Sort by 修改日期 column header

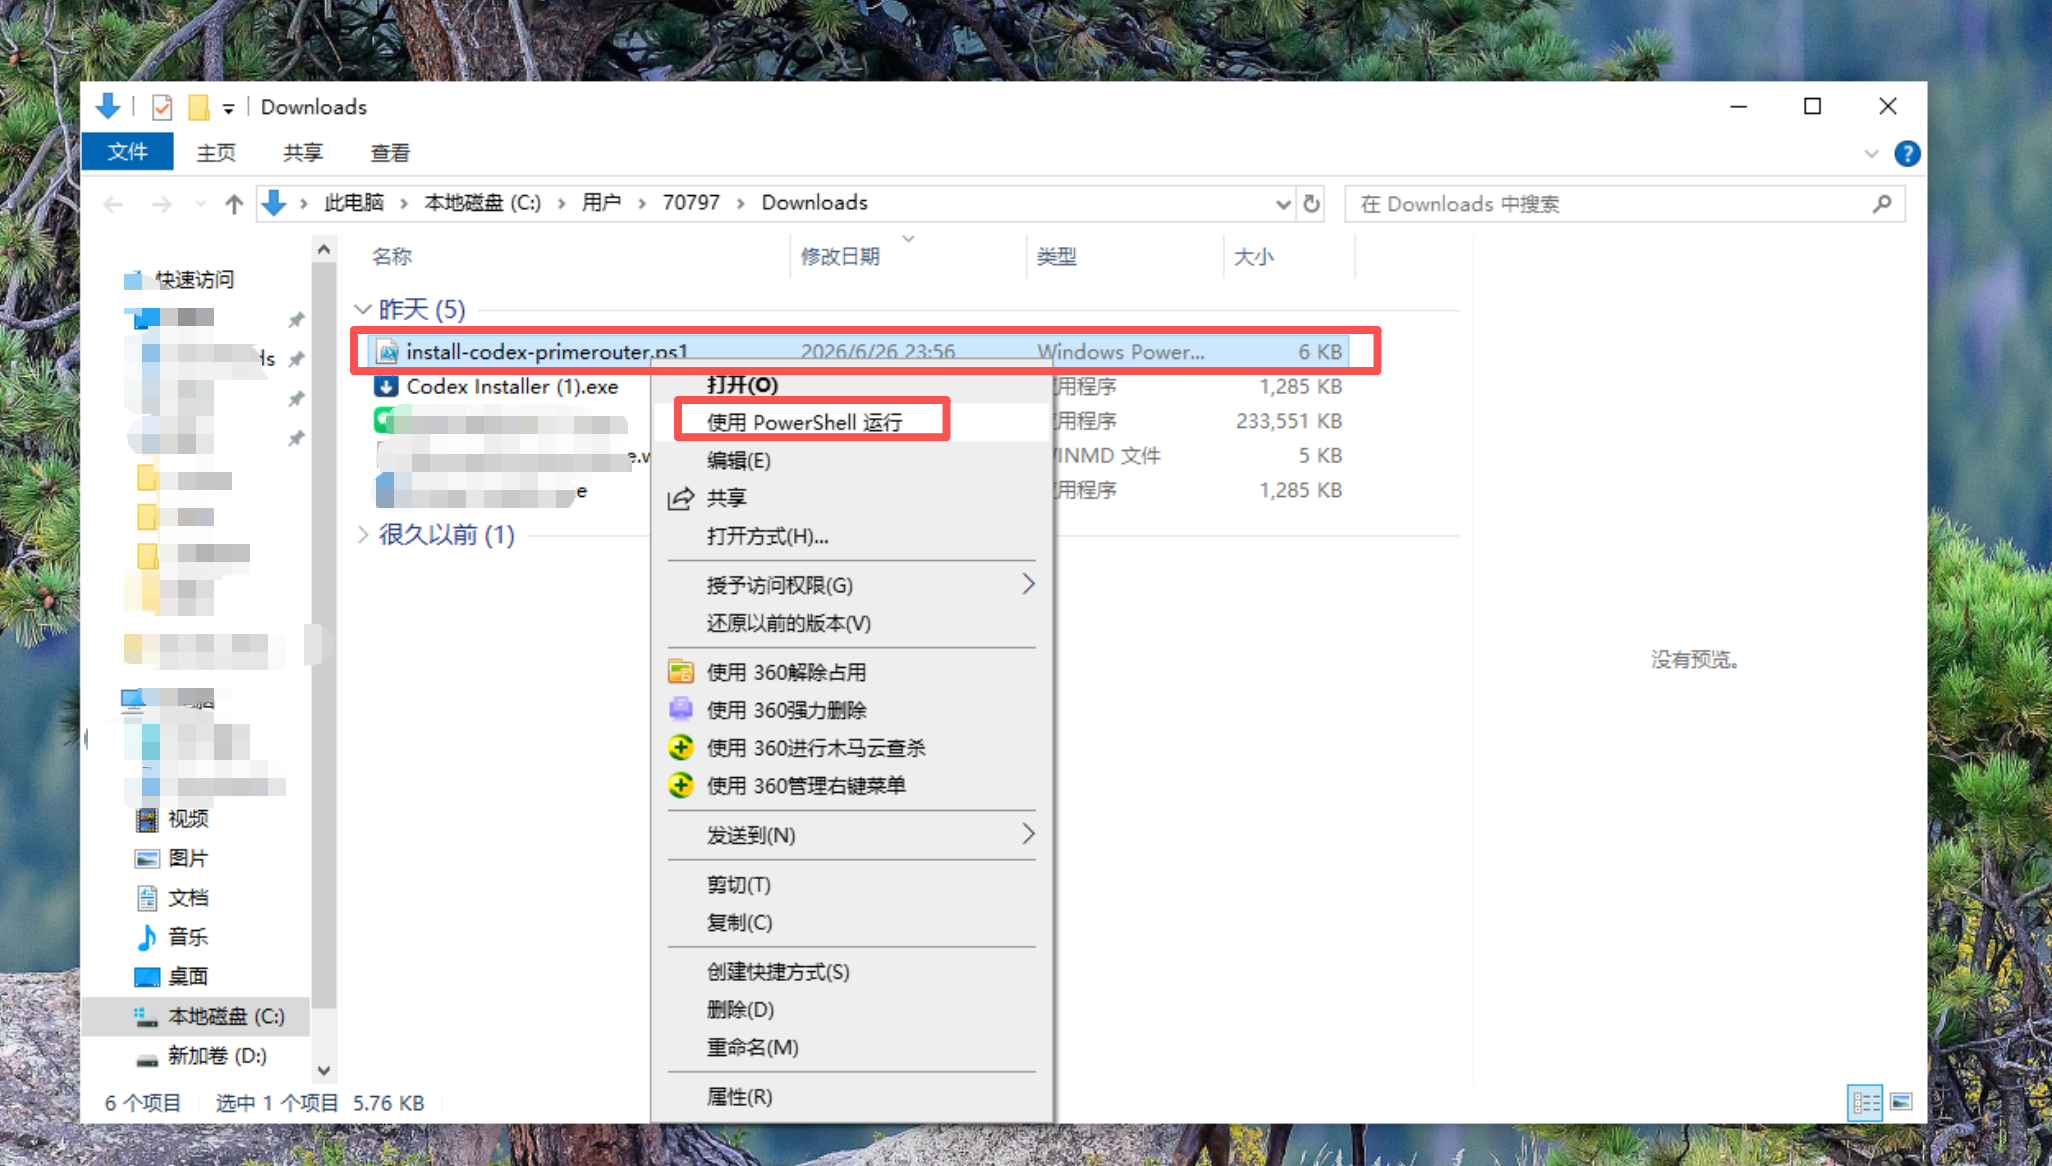(x=906, y=257)
